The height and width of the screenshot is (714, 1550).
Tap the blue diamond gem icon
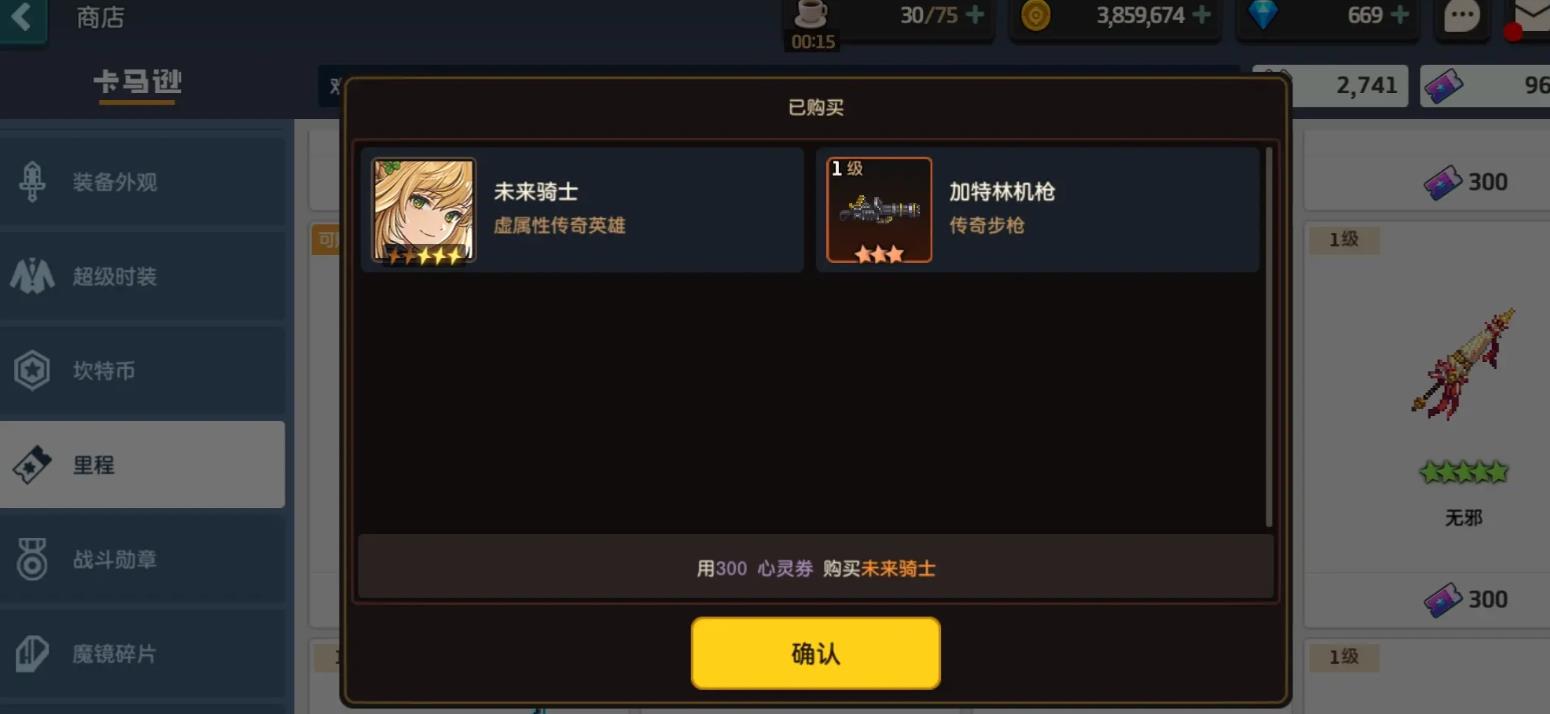[1263, 15]
